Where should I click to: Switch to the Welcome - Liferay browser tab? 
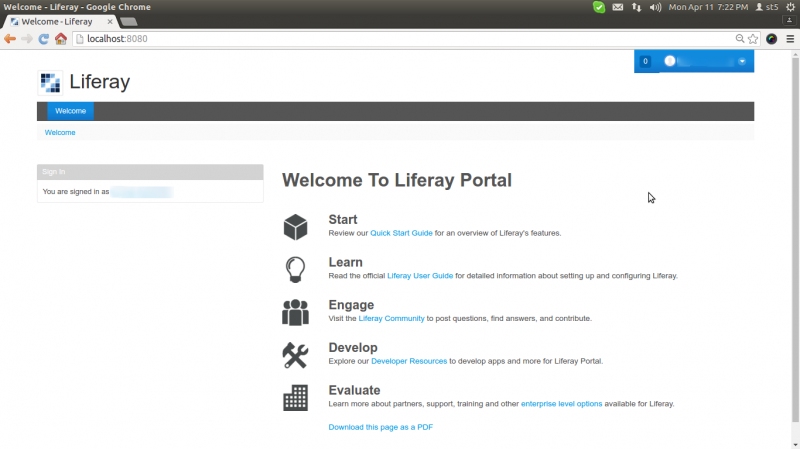[60, 21]
